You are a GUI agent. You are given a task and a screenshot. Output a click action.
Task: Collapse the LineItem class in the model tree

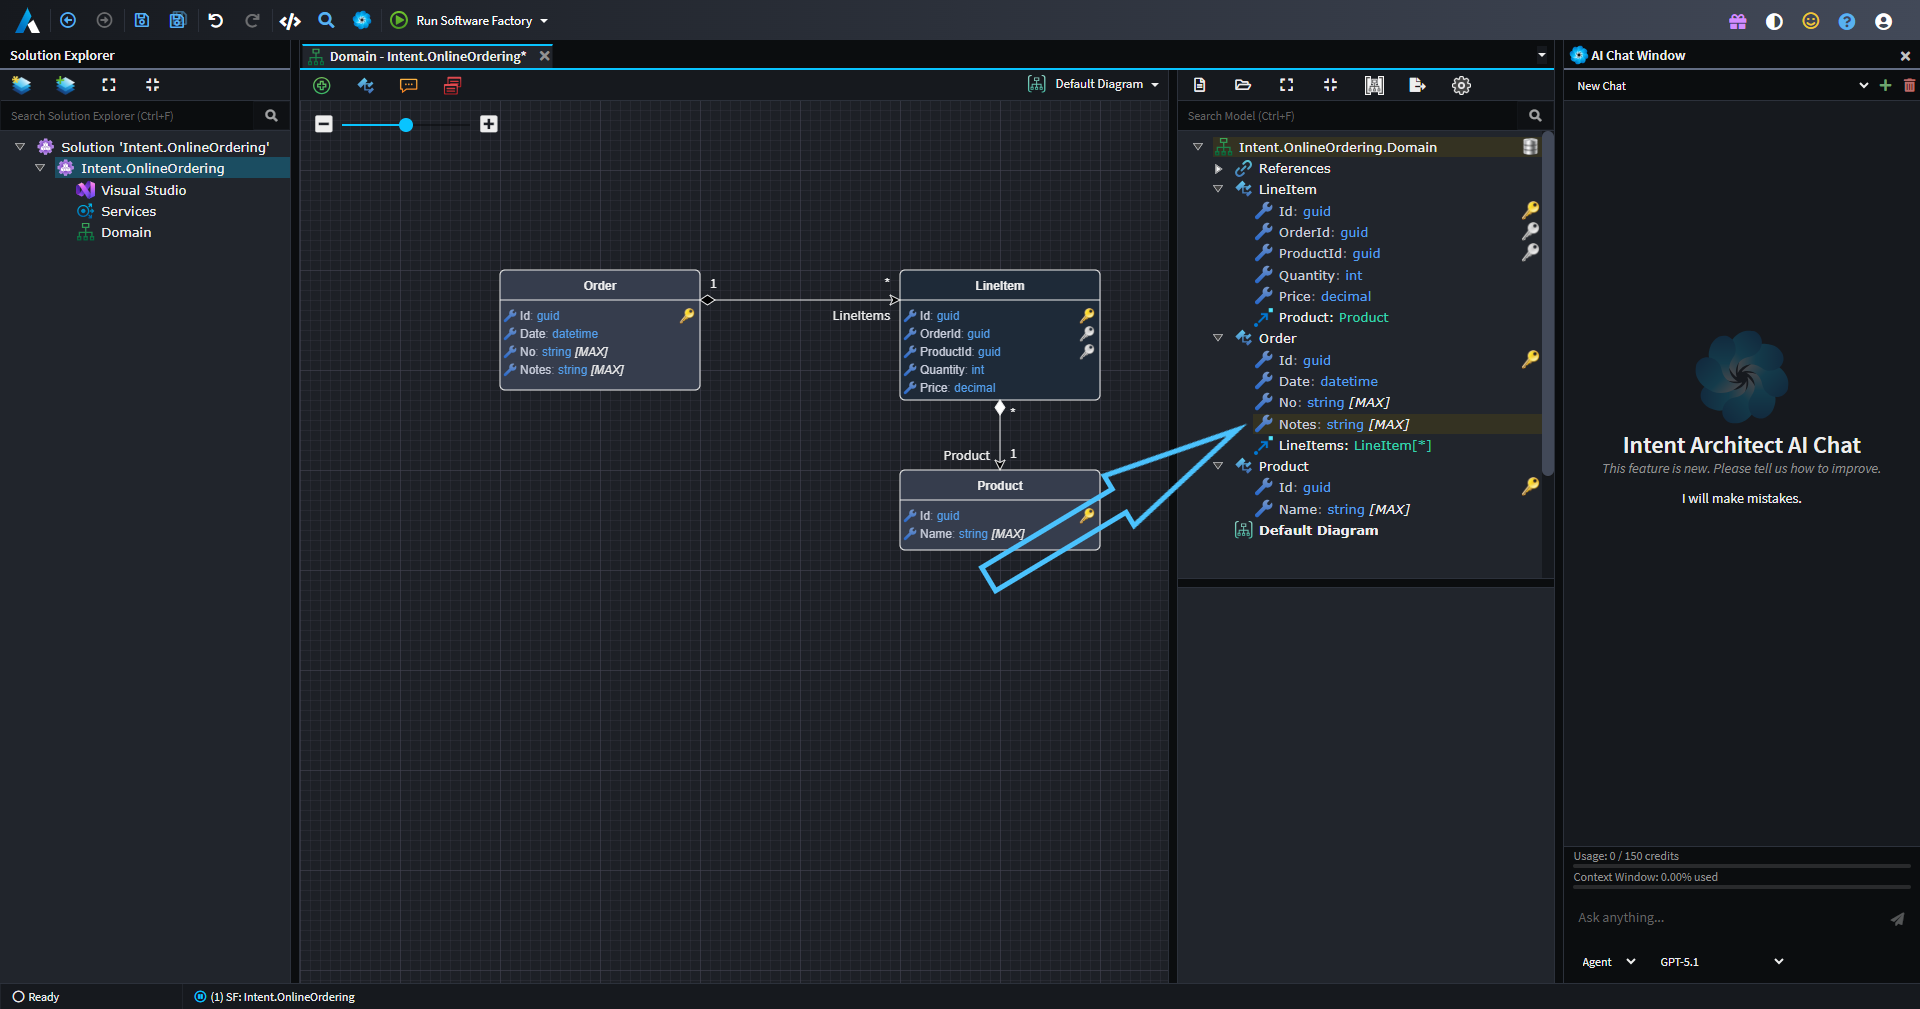coord(1218,189)
